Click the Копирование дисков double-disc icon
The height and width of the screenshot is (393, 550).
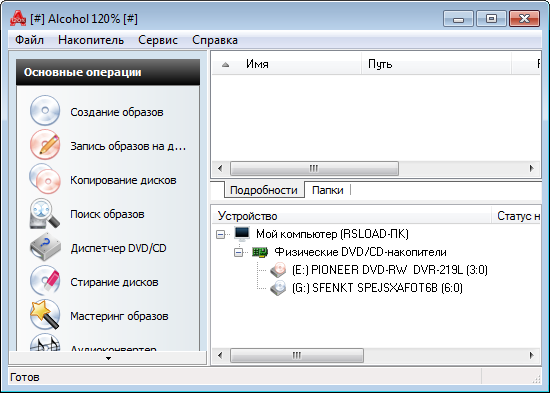tap(45, 179)
